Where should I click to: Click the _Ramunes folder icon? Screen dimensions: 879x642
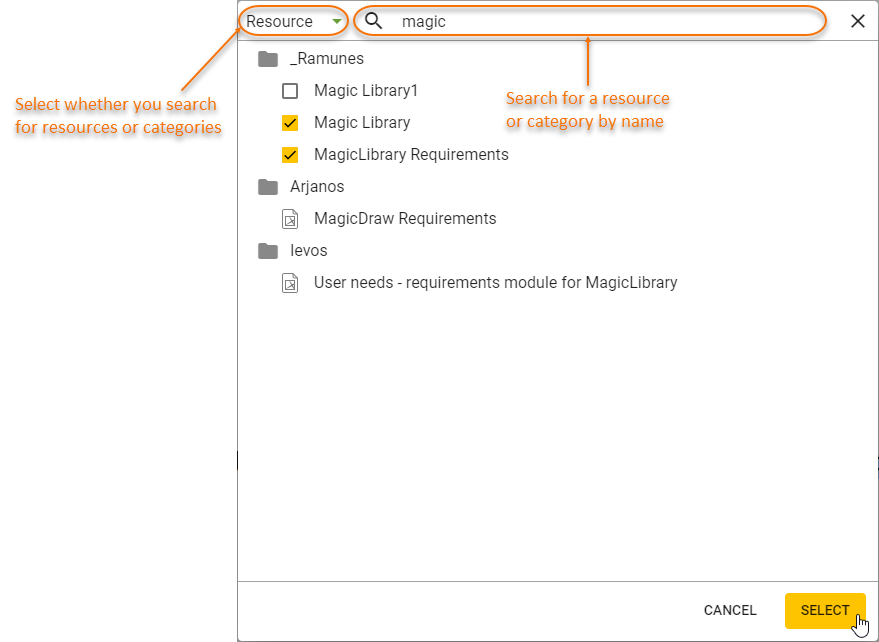click(268, 59)
